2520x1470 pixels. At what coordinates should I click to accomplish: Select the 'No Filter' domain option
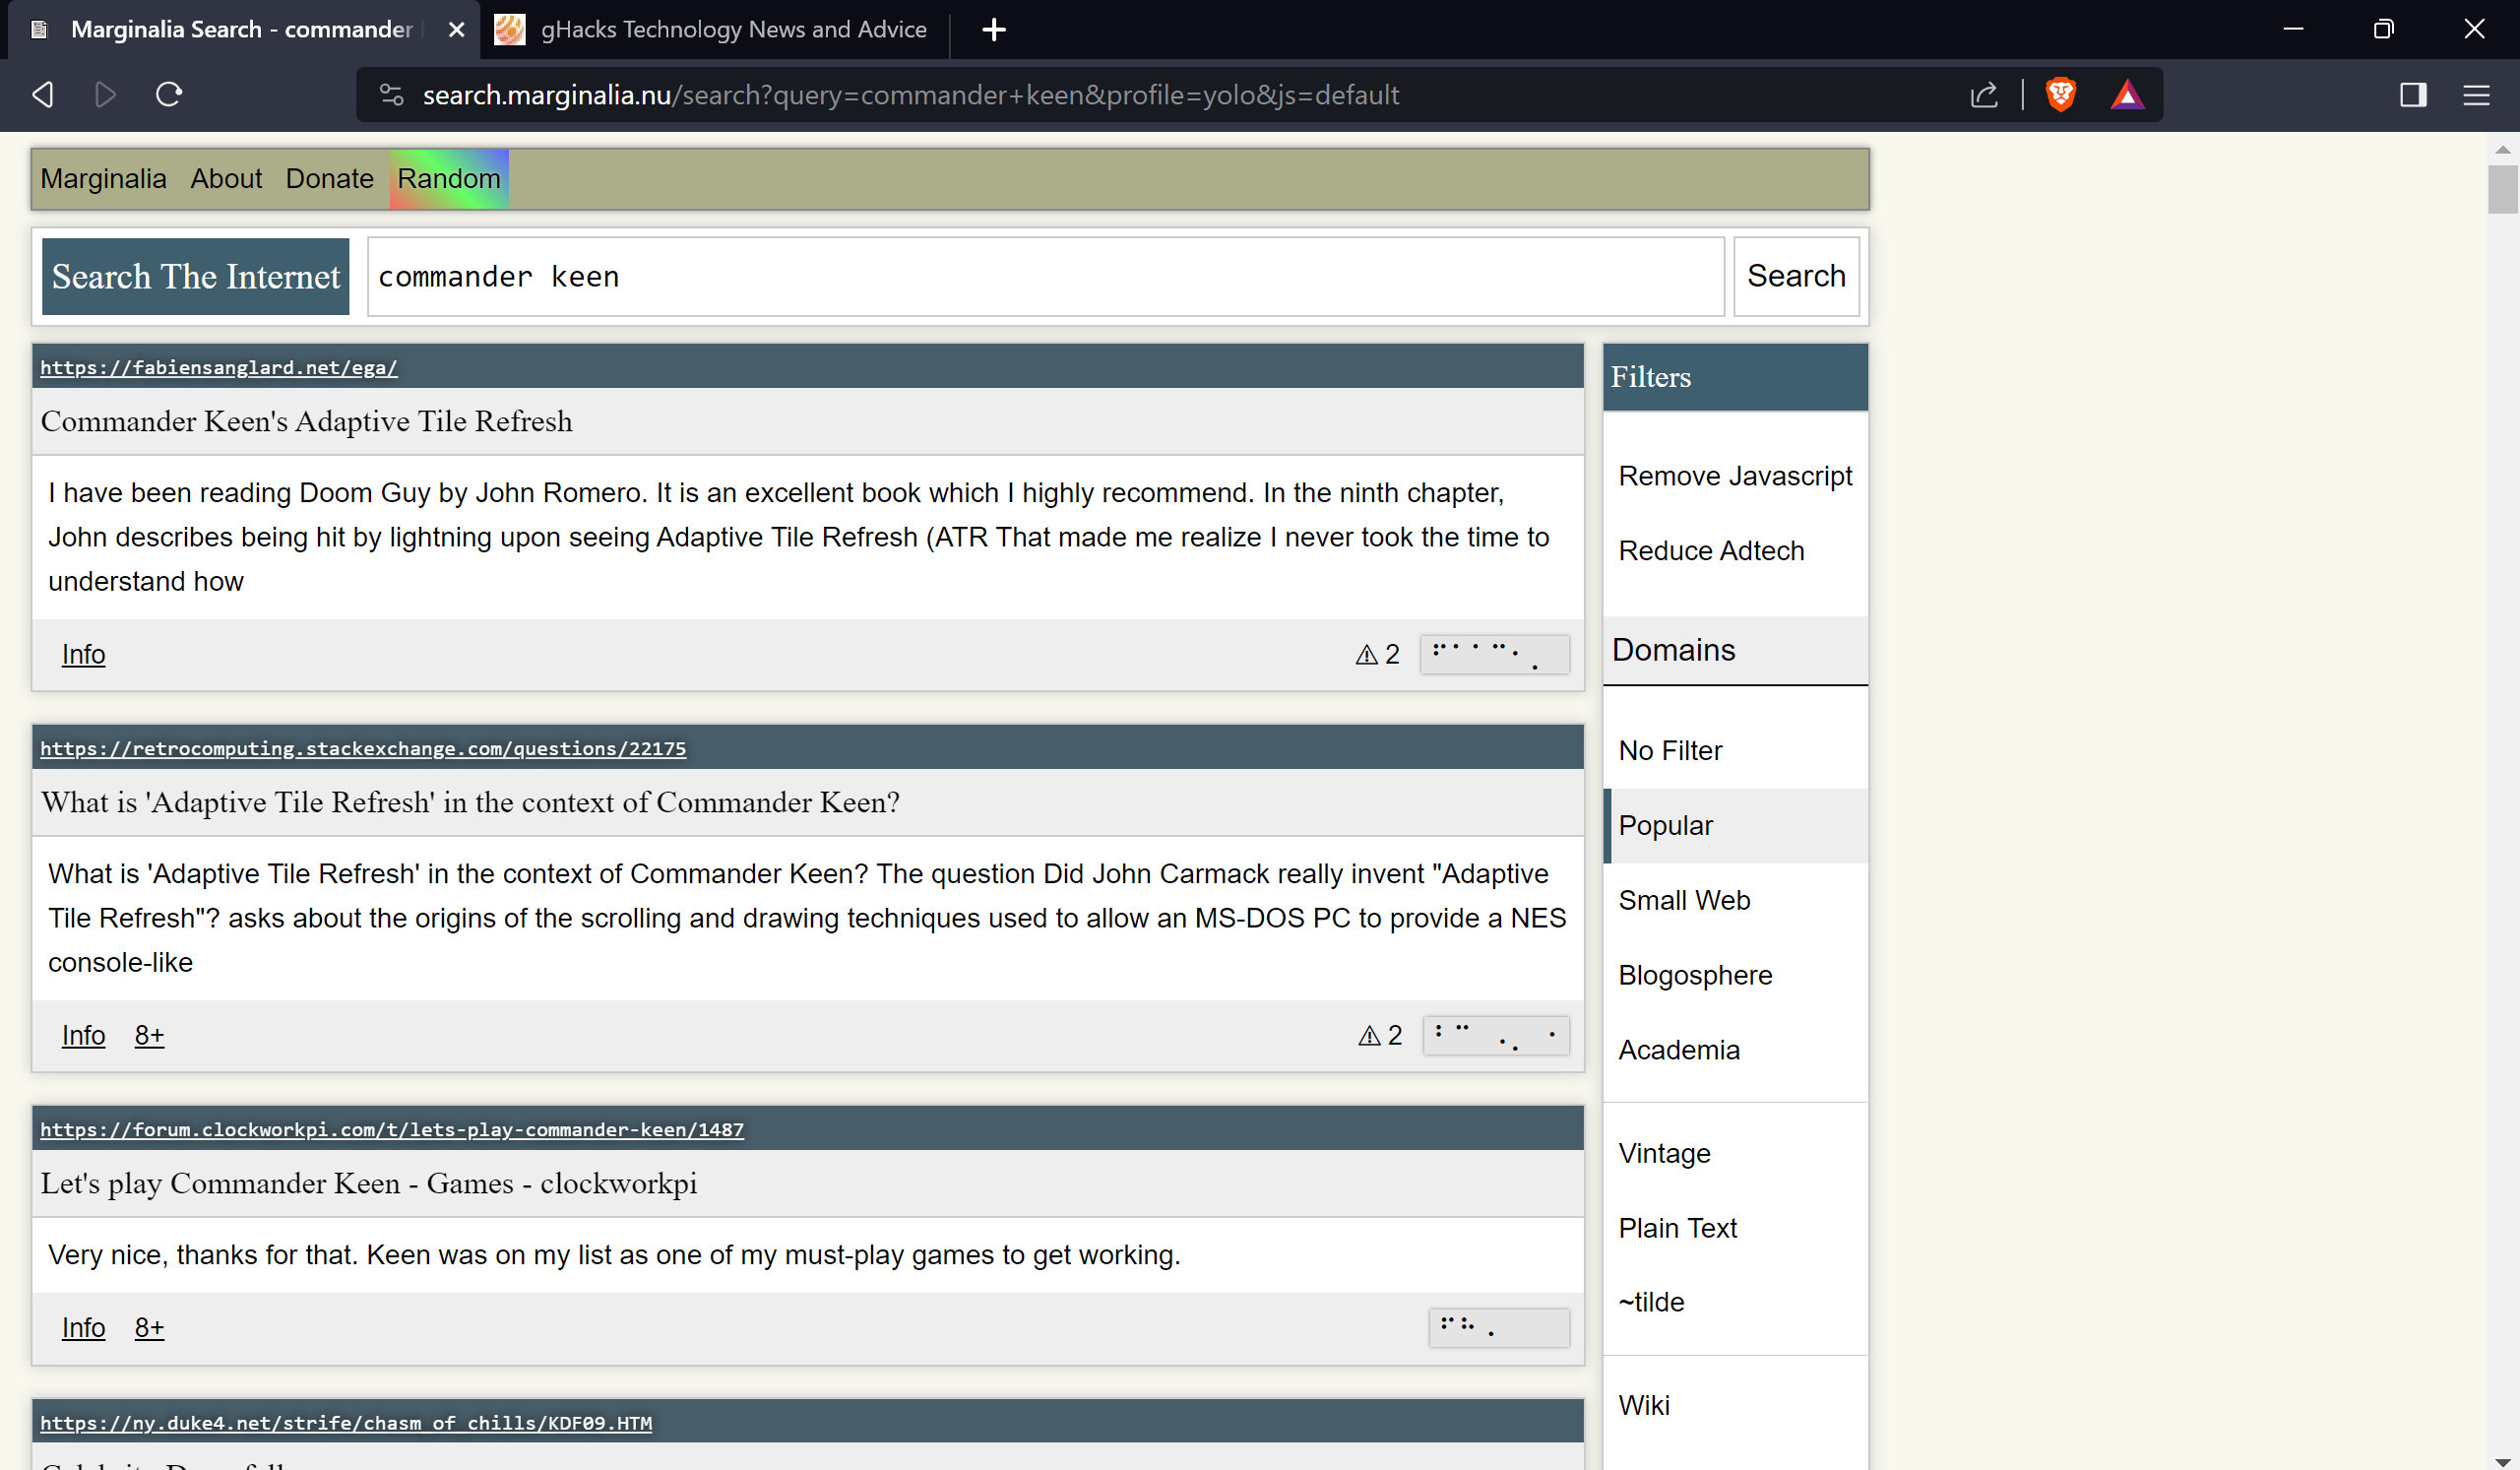pos(1670,749)
